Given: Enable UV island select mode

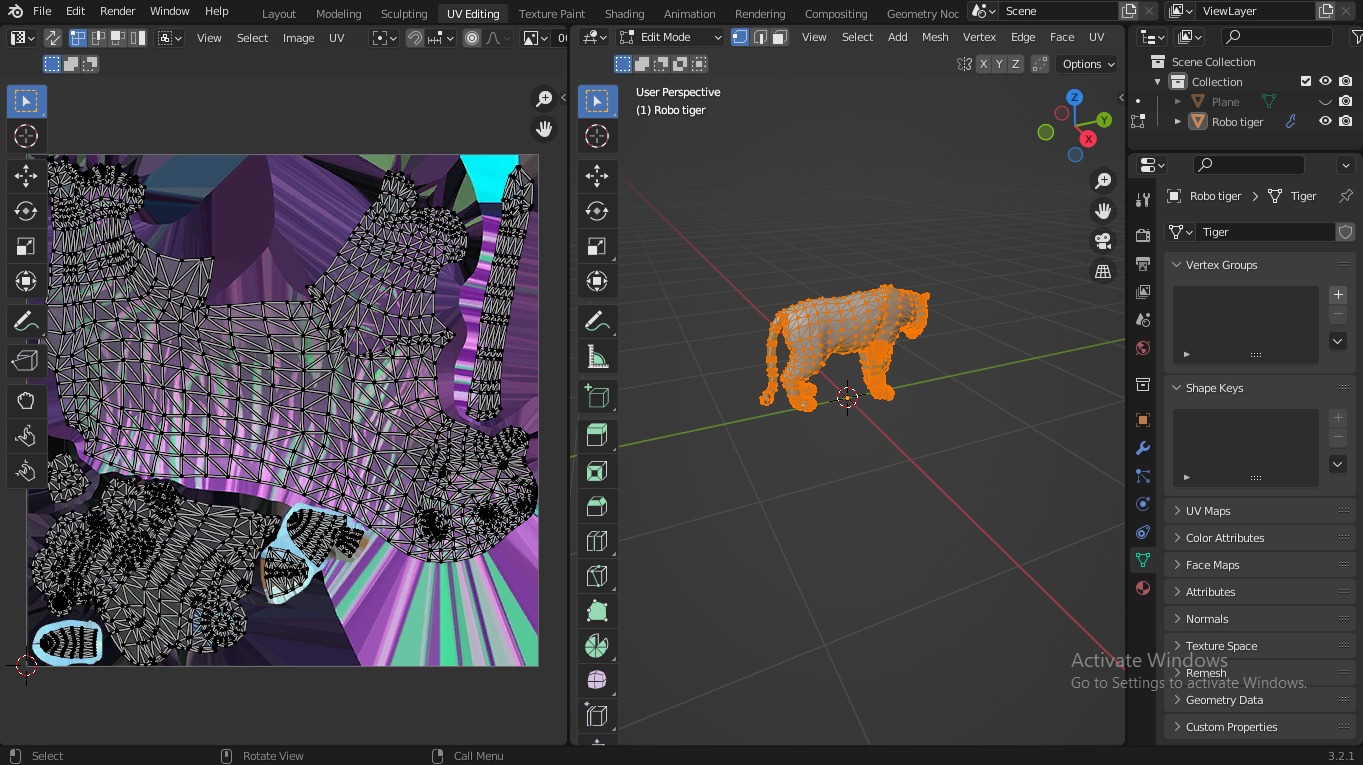Looking at the screenshot, I should (137, 38).
